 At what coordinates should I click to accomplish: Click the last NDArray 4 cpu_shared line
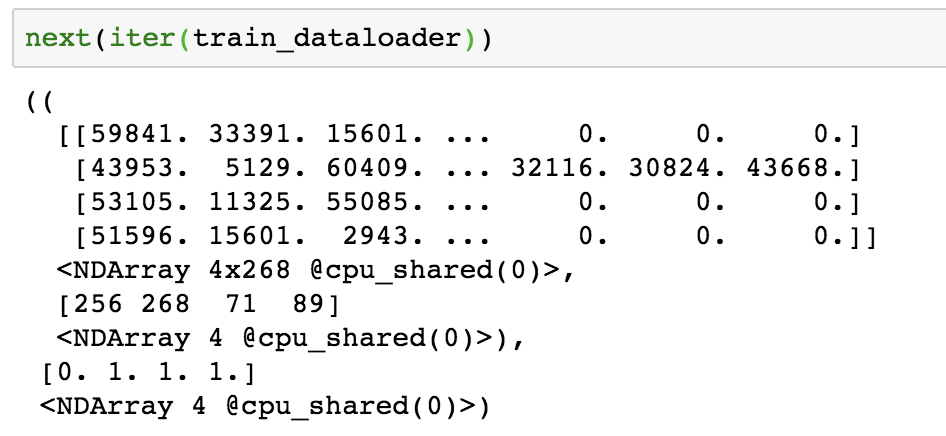coord(264,406)
